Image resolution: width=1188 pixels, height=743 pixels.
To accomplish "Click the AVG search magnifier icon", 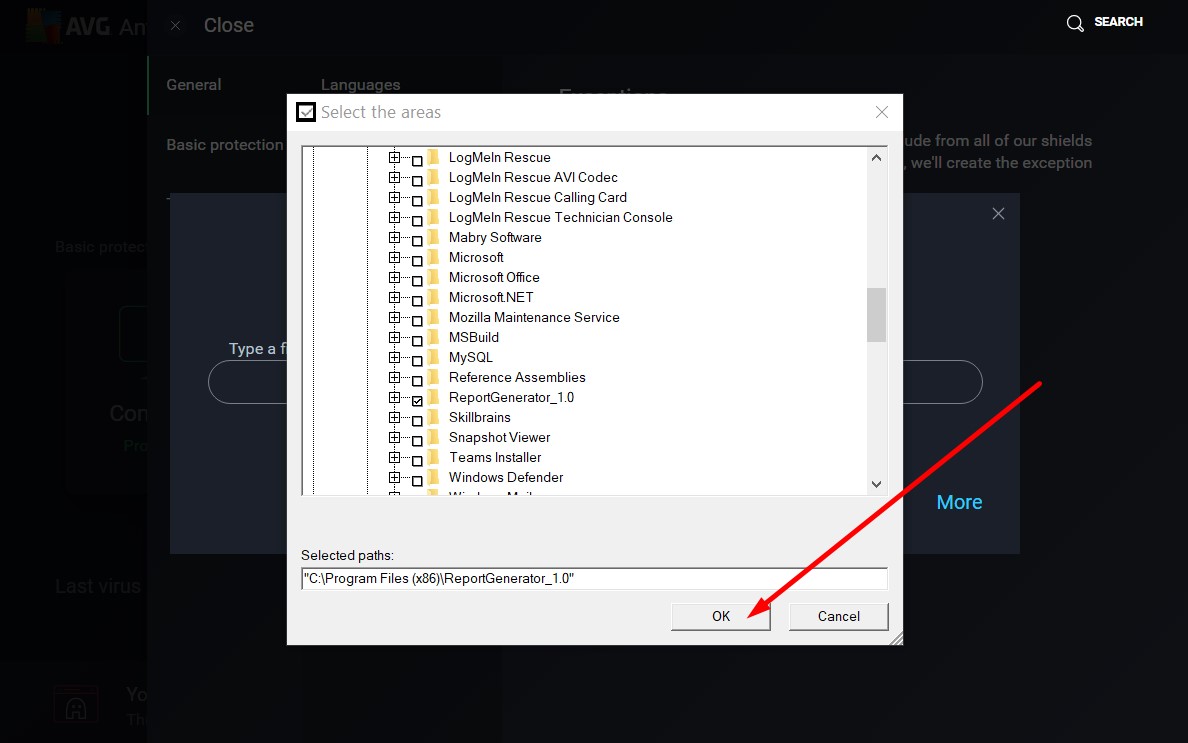I will coord(1075,23).
